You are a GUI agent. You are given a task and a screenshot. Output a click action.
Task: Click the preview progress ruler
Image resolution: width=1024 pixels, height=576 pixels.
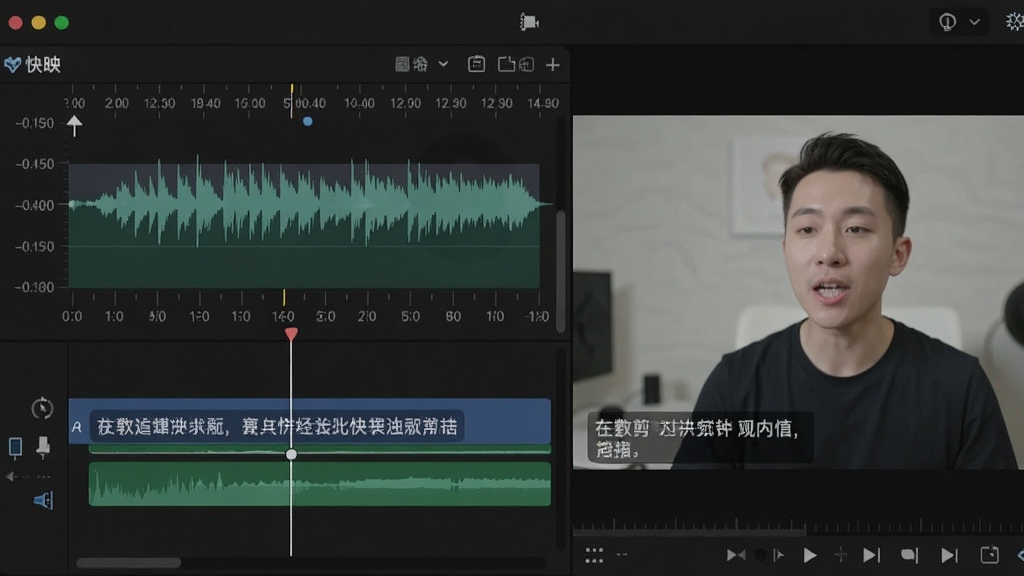pyautogui.click(x=798, y=526)
